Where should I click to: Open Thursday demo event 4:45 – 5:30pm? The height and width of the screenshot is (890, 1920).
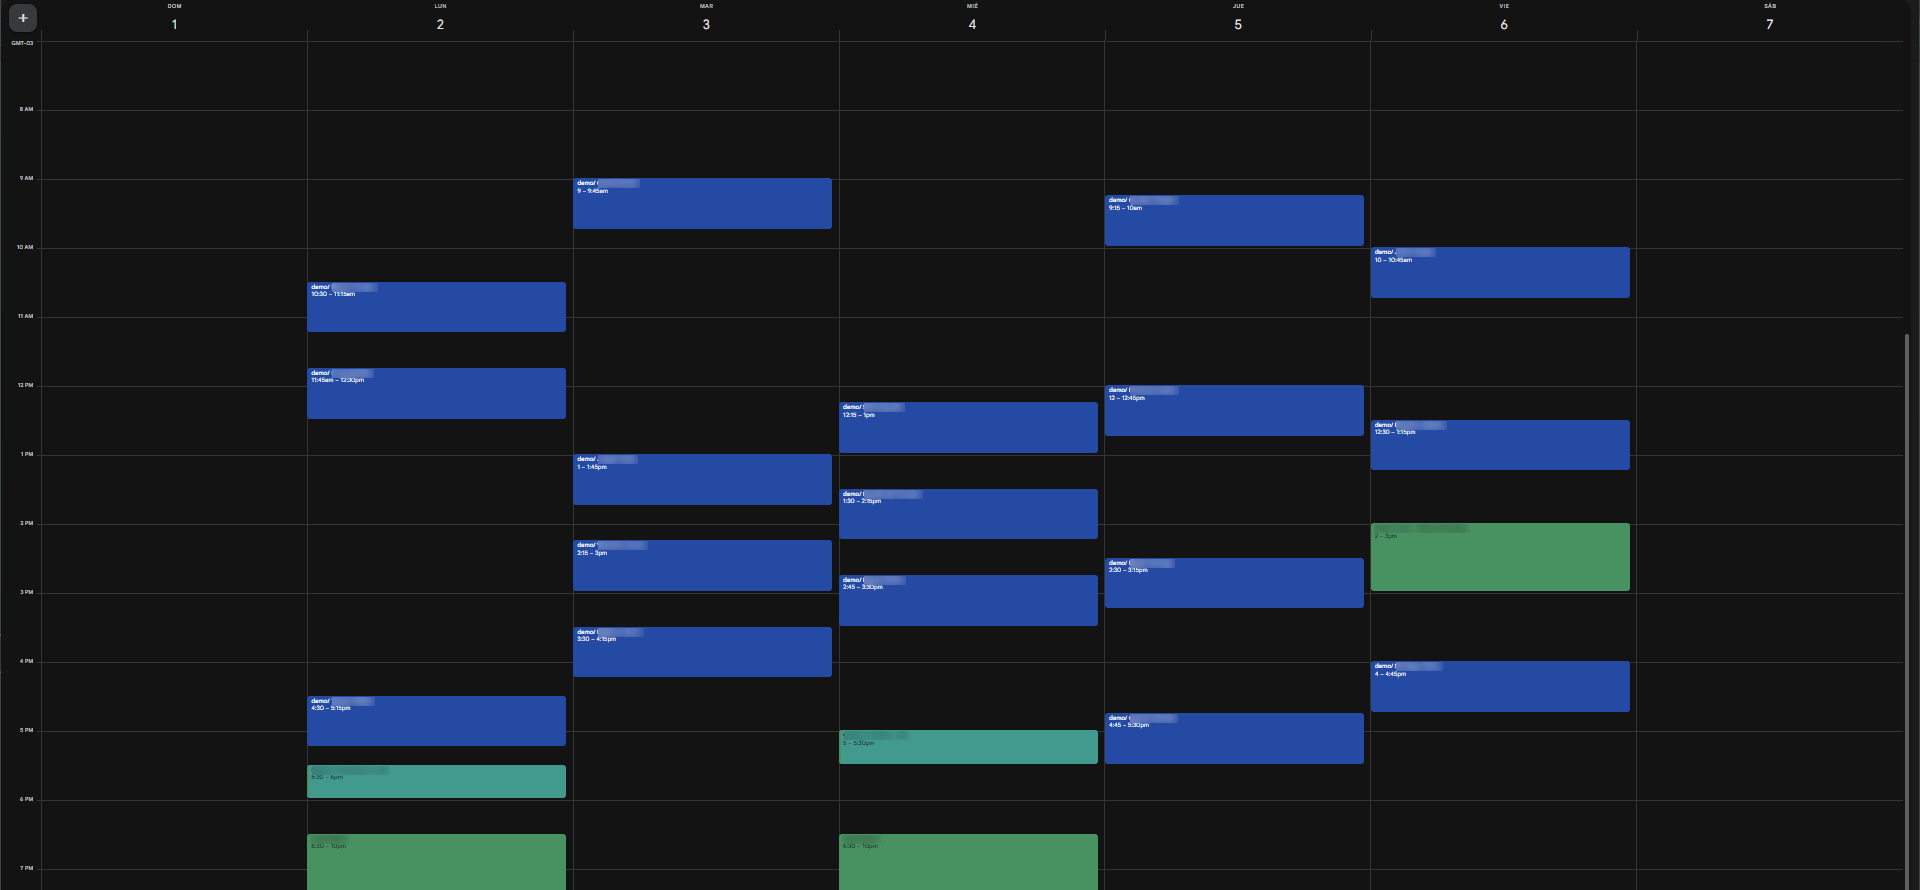click(x=1234, y=738)
